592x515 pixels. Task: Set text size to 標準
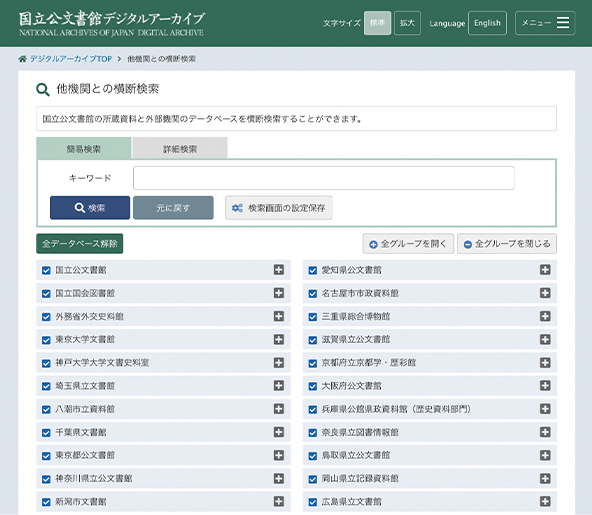click(377, 23)
